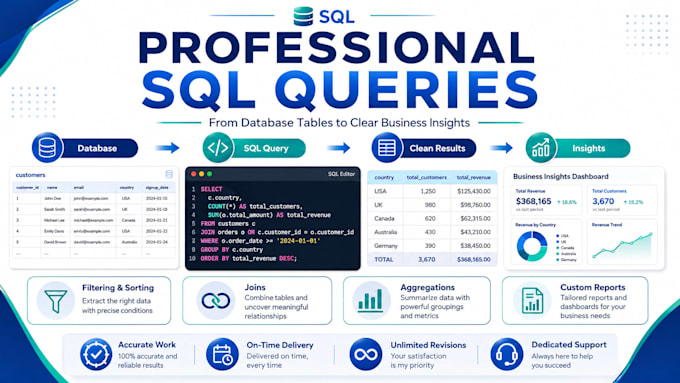Click the Total Revenue $368,165 value
Viewport: 680px width, 383px height.
coord(533,201)
